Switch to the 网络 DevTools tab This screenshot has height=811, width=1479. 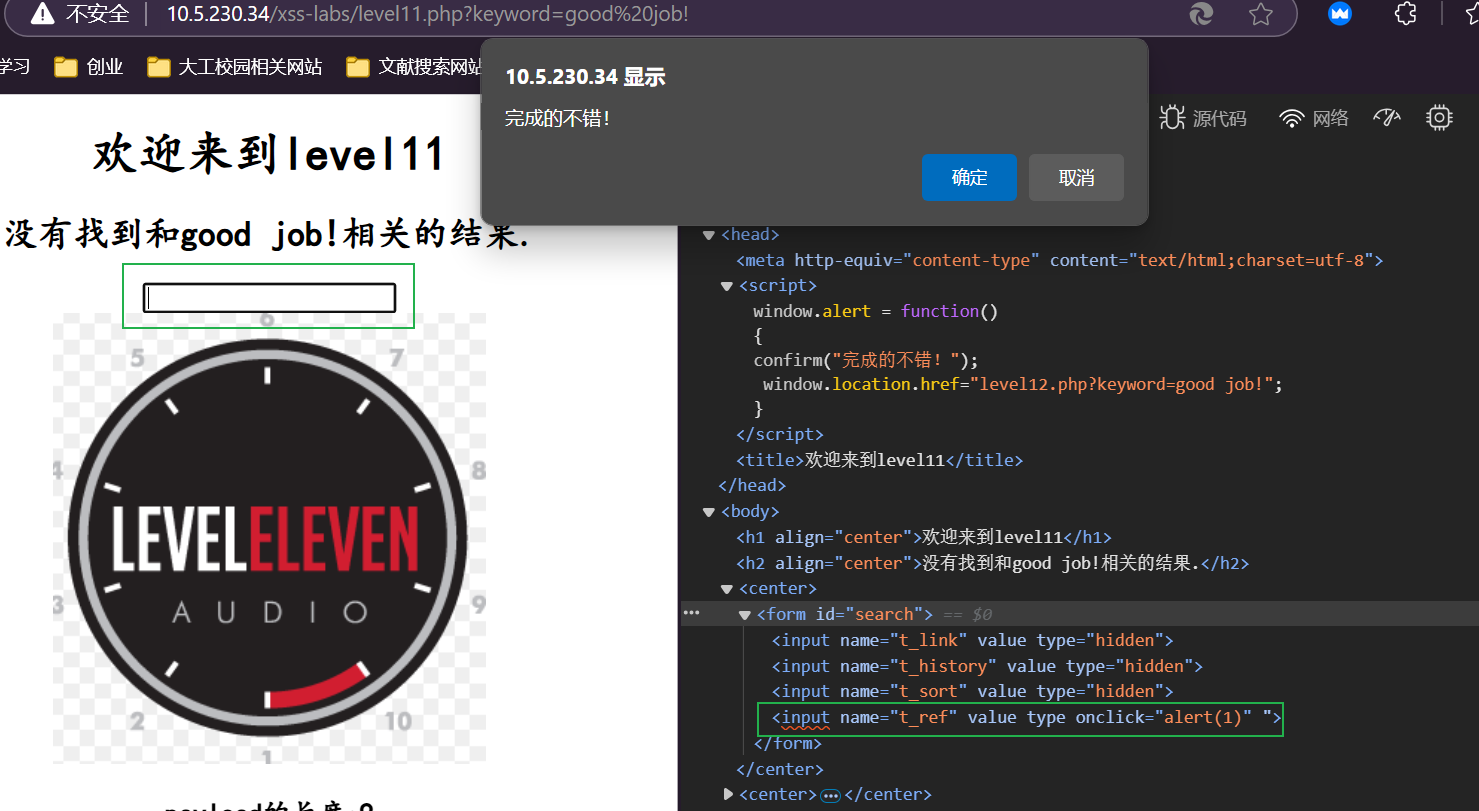(1314, 118)
